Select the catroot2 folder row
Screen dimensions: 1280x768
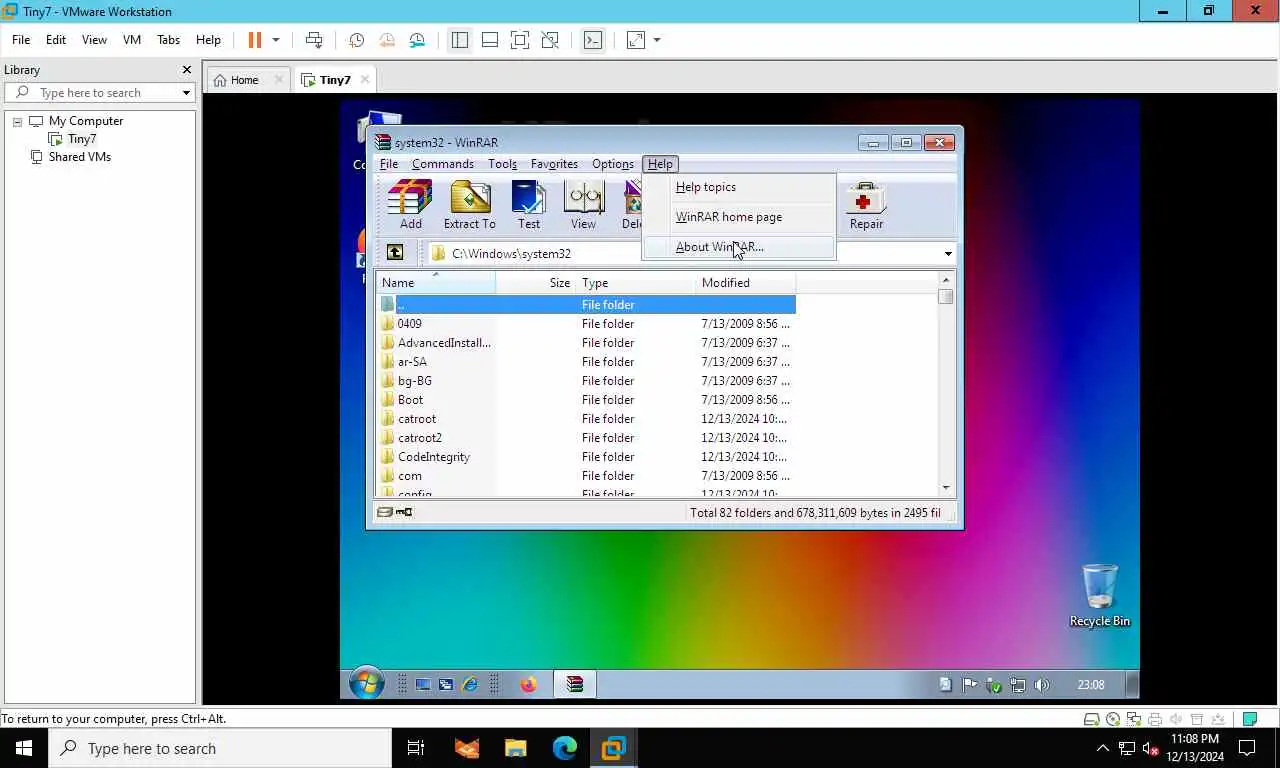587,438
